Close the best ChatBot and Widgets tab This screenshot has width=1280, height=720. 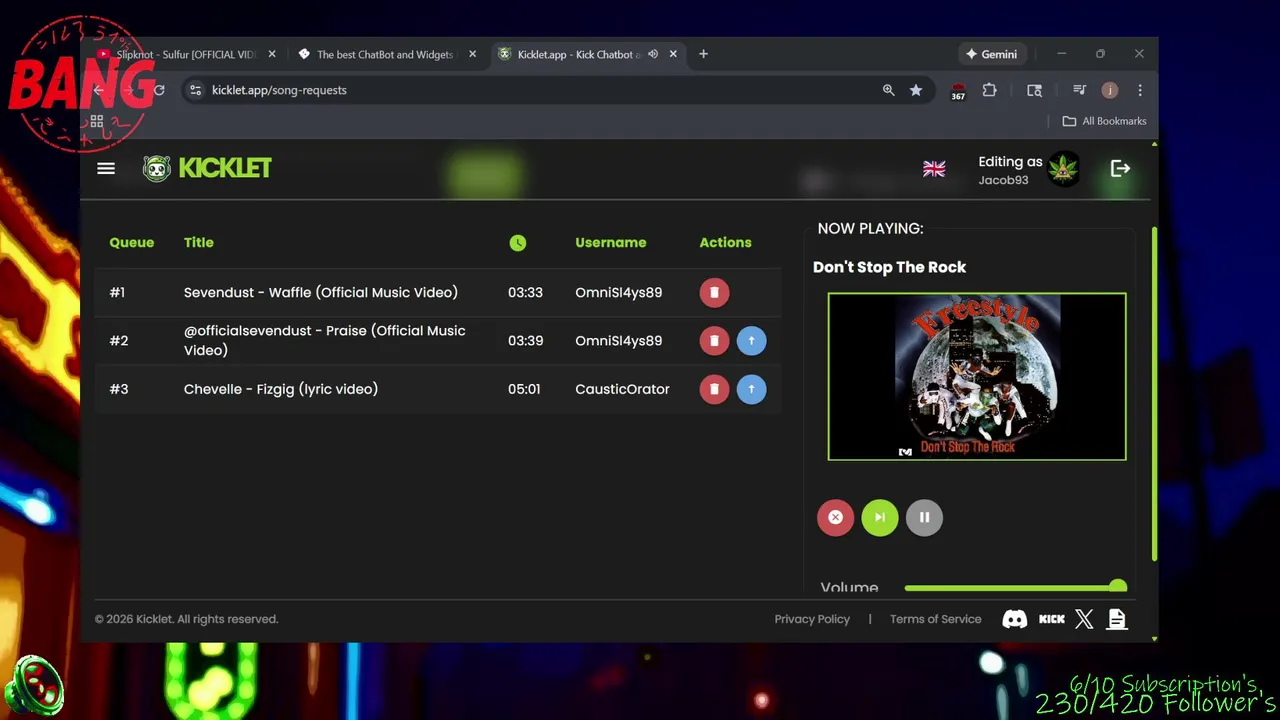(x=472, y=54)
